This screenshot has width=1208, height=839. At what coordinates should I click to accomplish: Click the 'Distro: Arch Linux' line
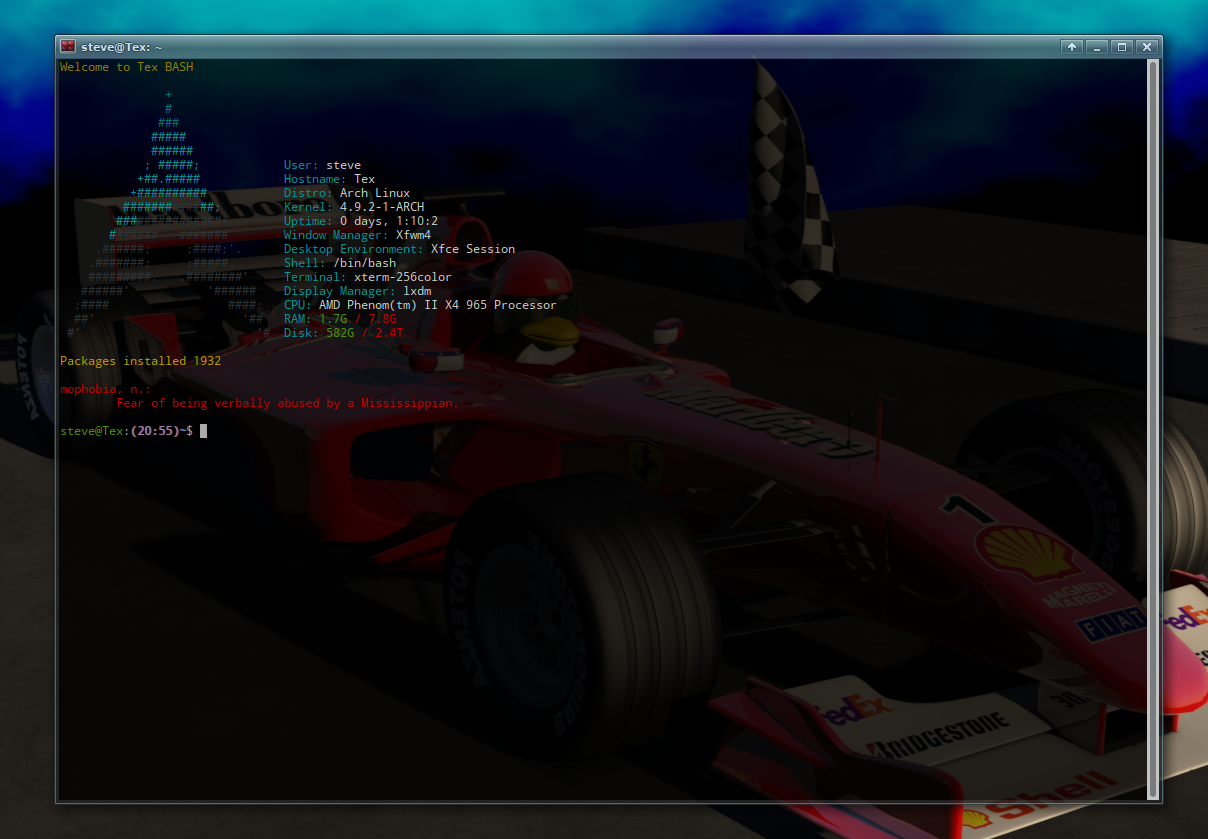(347, 193)
